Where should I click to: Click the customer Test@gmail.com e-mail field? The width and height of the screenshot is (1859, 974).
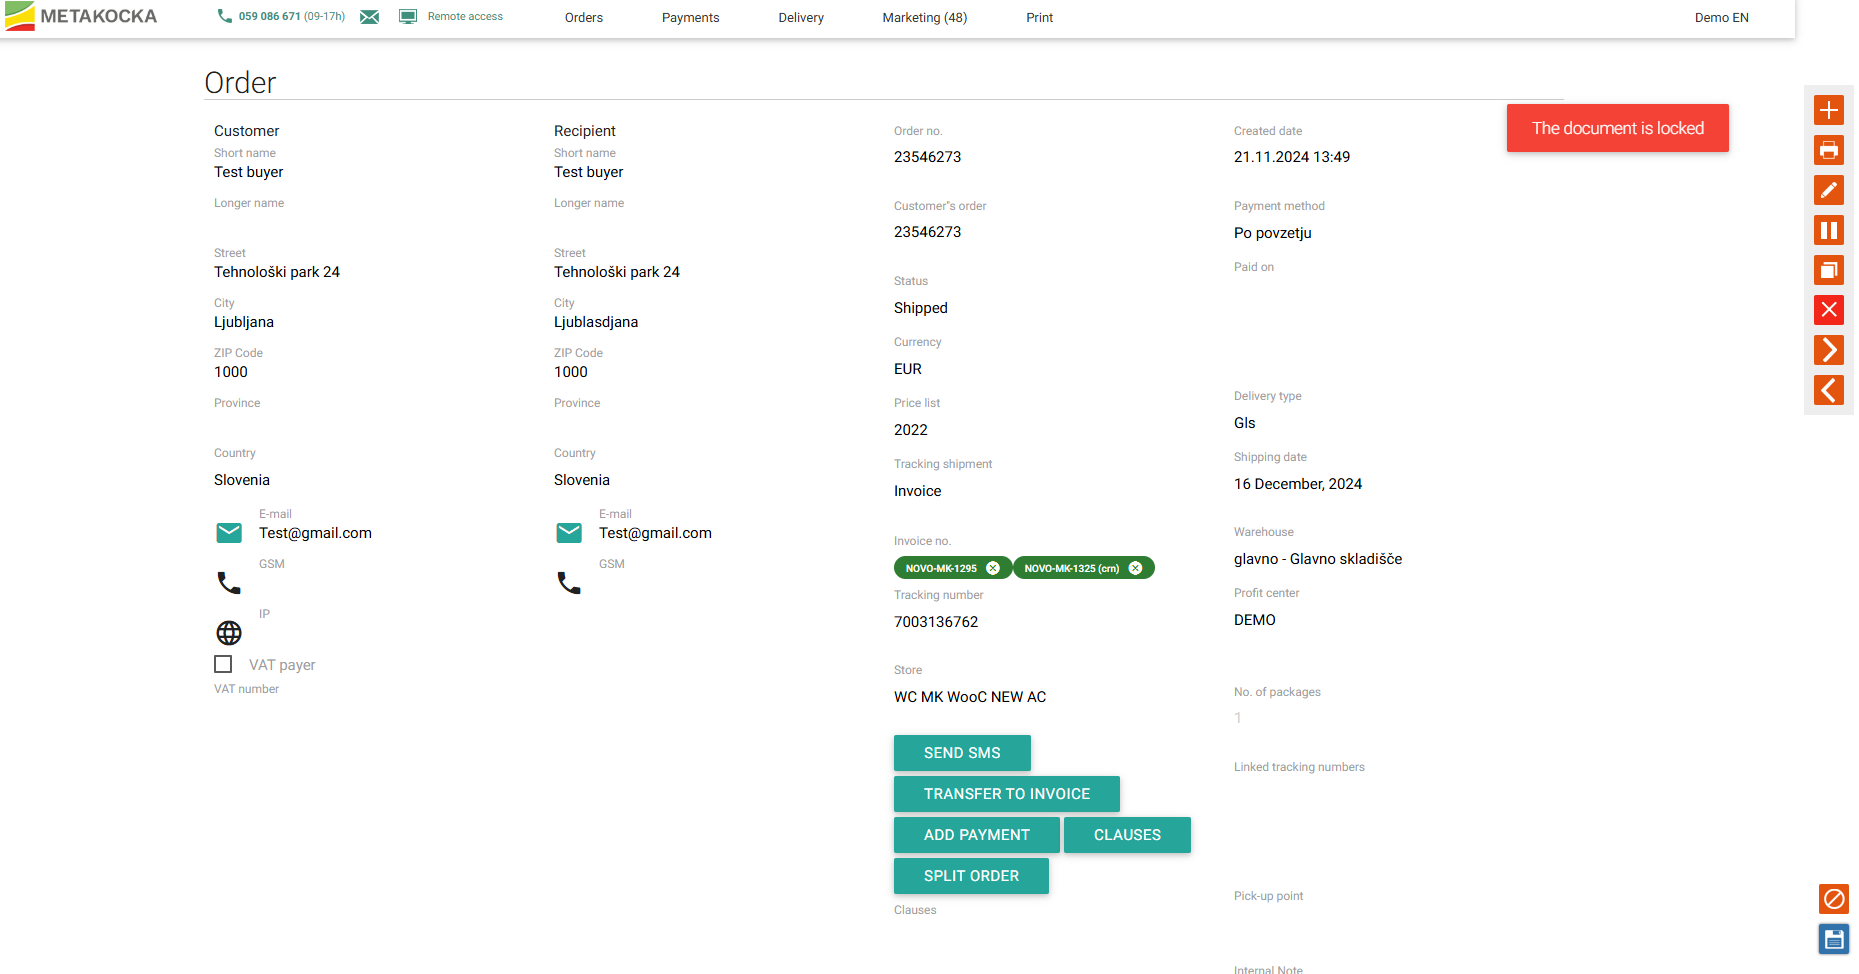(315, 533)
